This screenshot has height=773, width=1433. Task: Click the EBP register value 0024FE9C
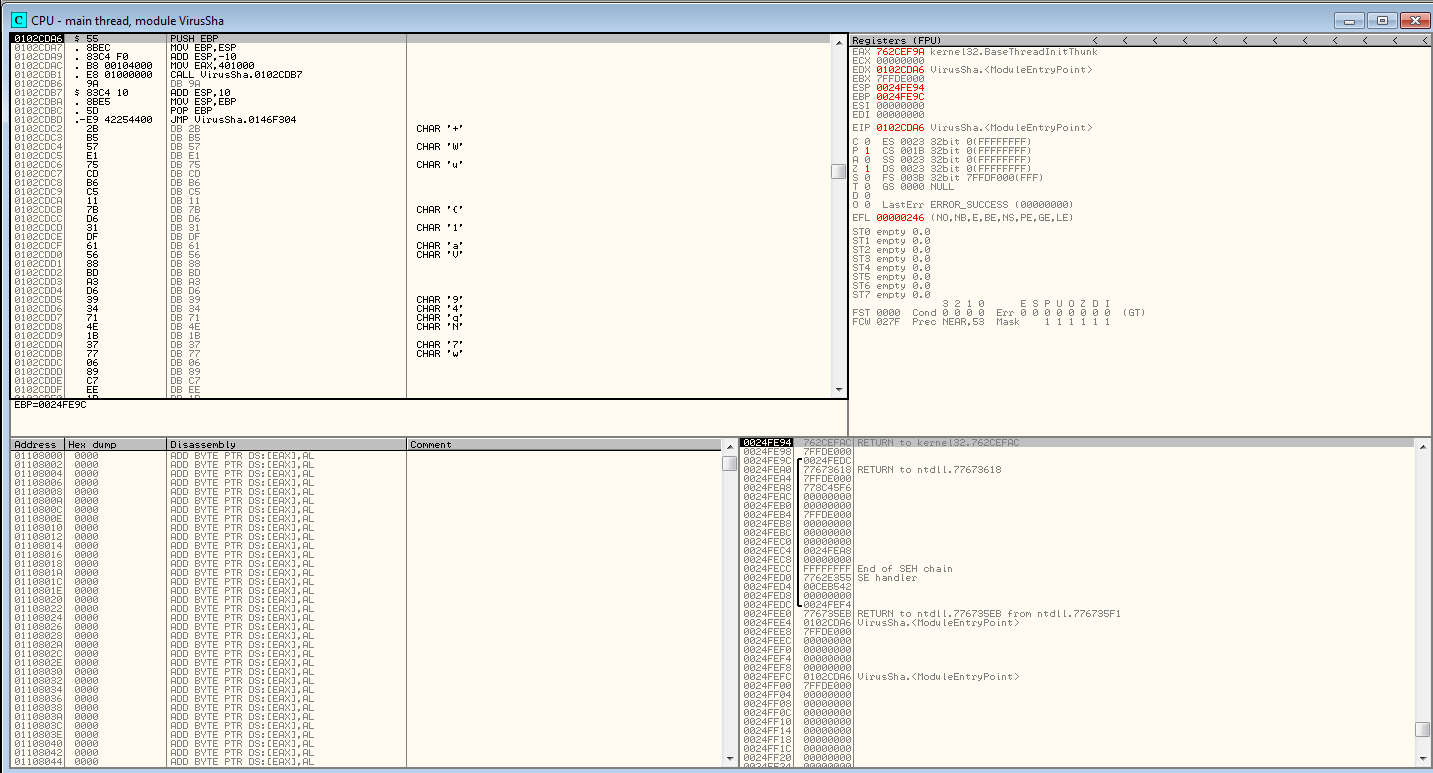[x=900, y=97]
